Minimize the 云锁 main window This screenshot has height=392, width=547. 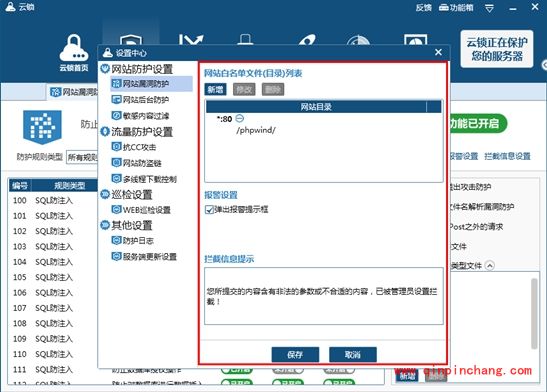click(513, 8)
